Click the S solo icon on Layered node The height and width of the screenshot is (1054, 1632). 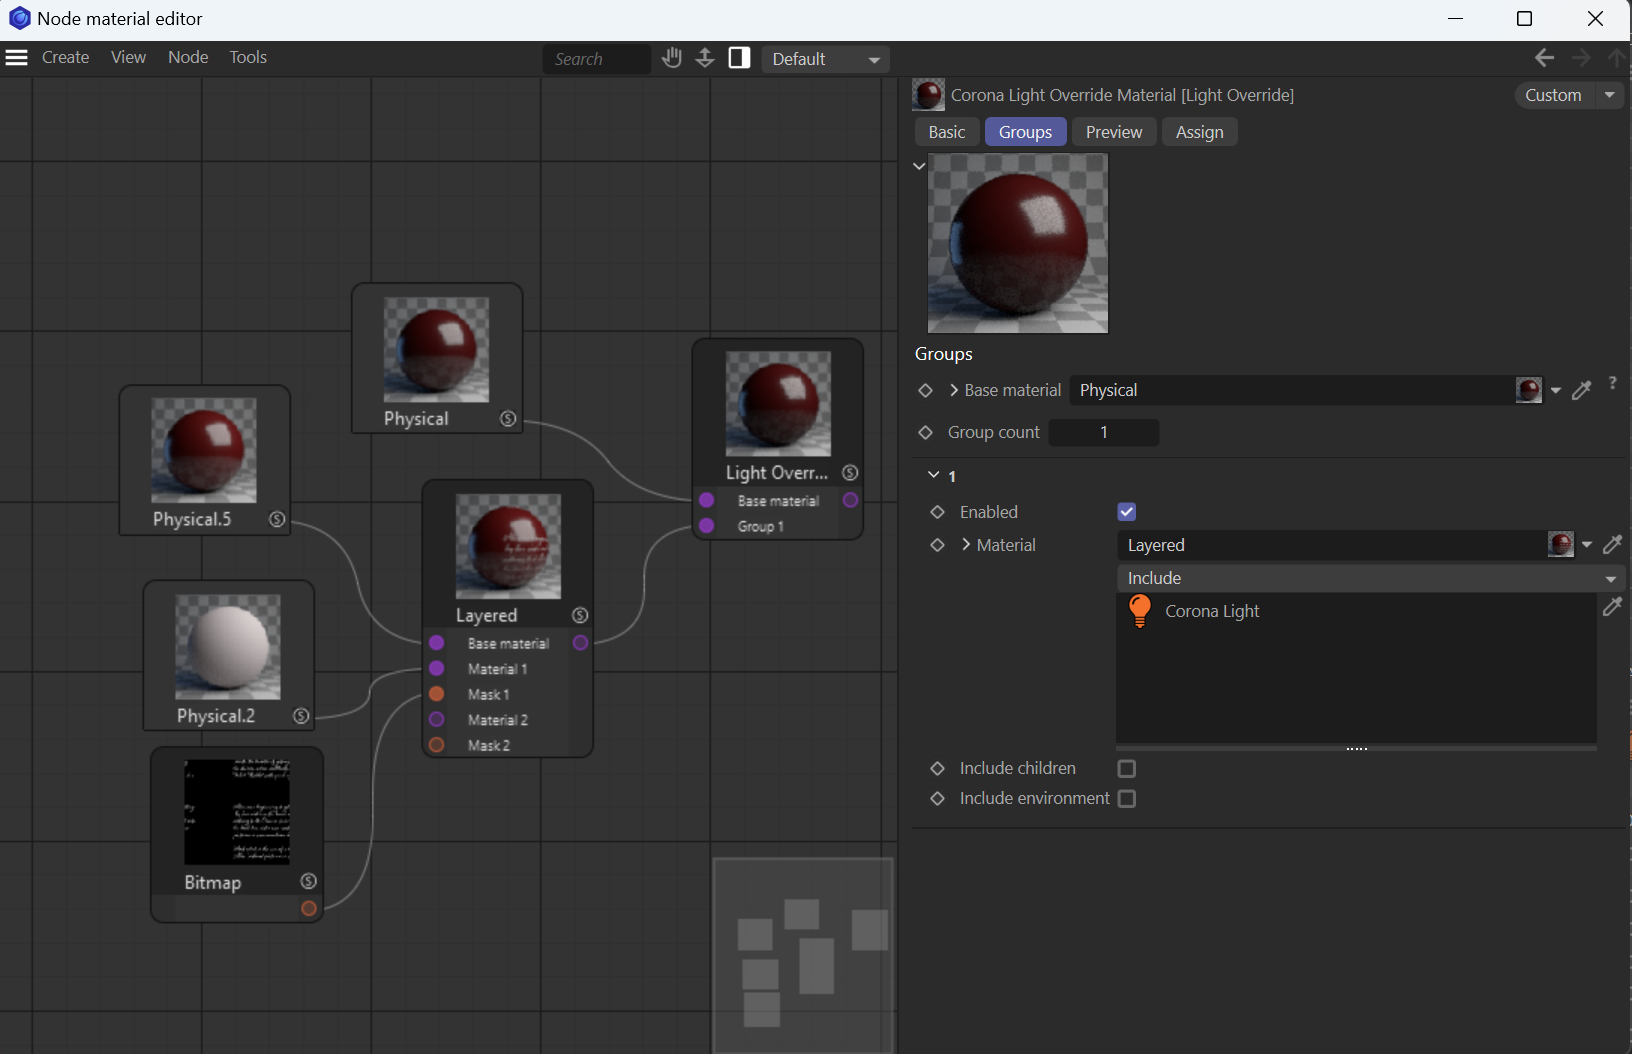coord(580,615)
